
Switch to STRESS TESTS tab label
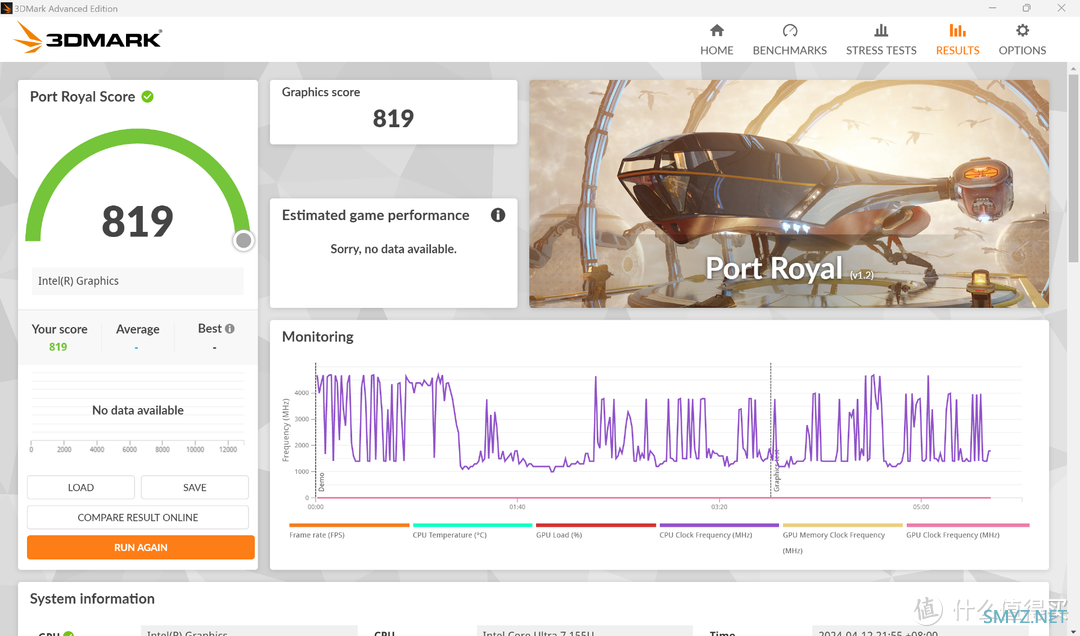[x=881, y=50]
